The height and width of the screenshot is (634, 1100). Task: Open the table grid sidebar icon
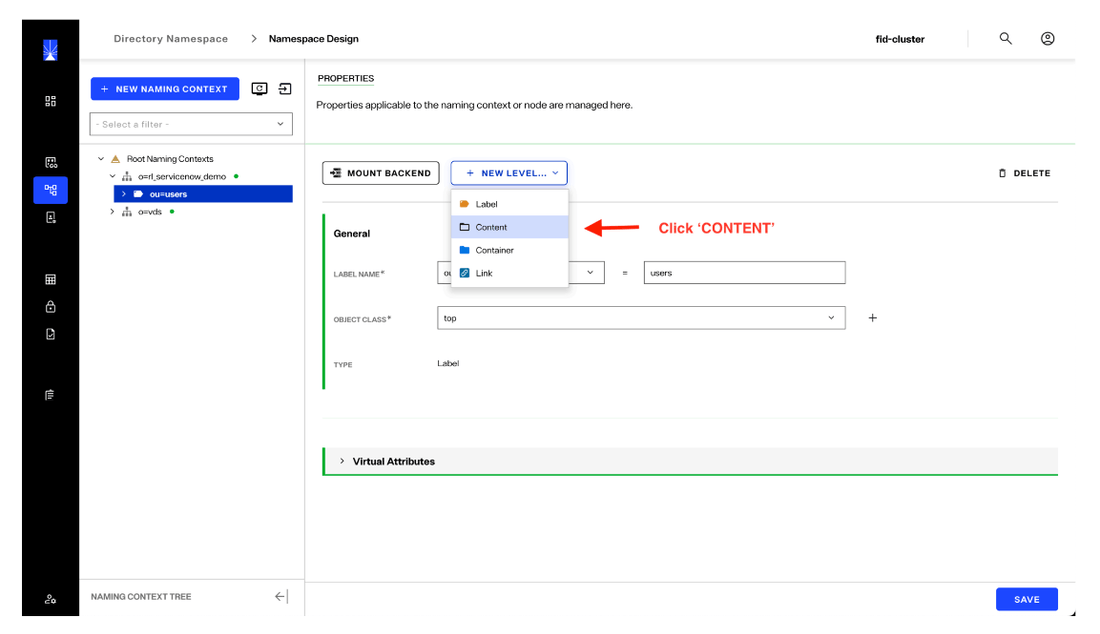click(x=51, y=279)
